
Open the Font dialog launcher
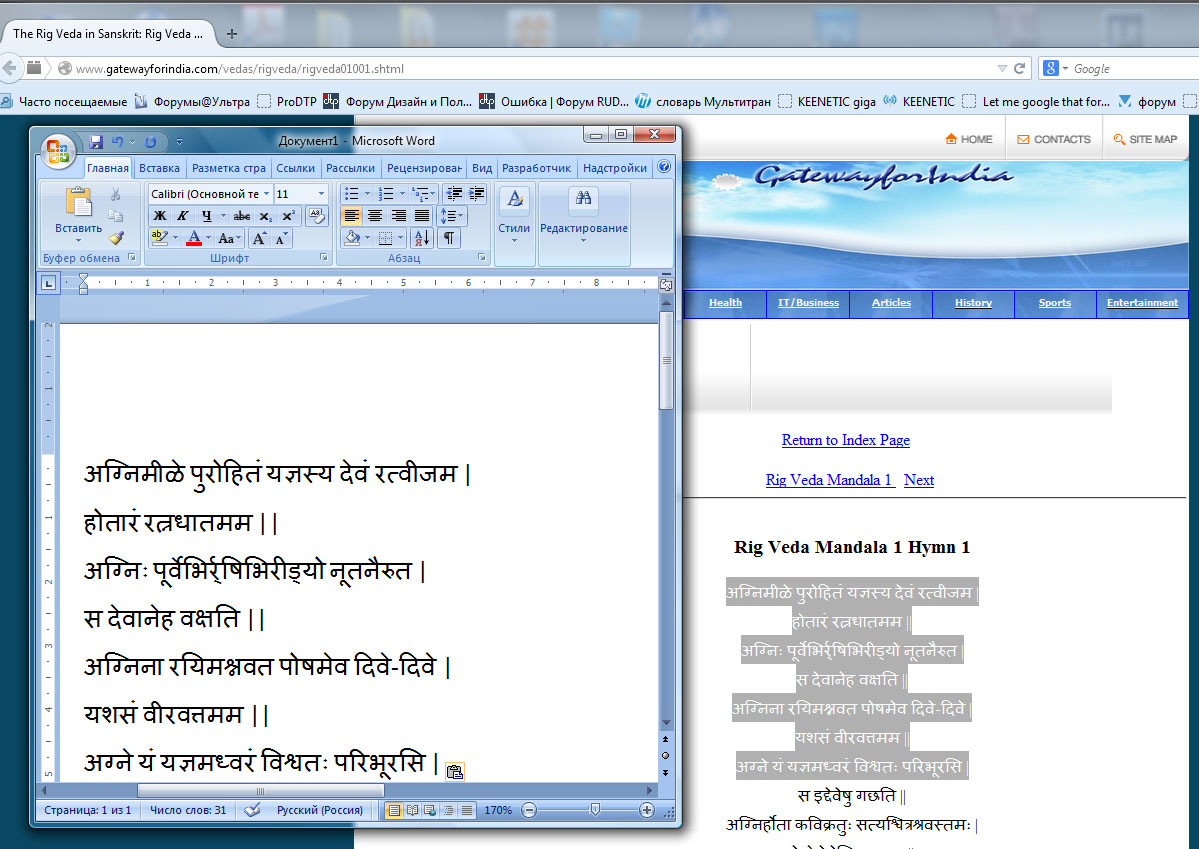click(x=323, y=258)
